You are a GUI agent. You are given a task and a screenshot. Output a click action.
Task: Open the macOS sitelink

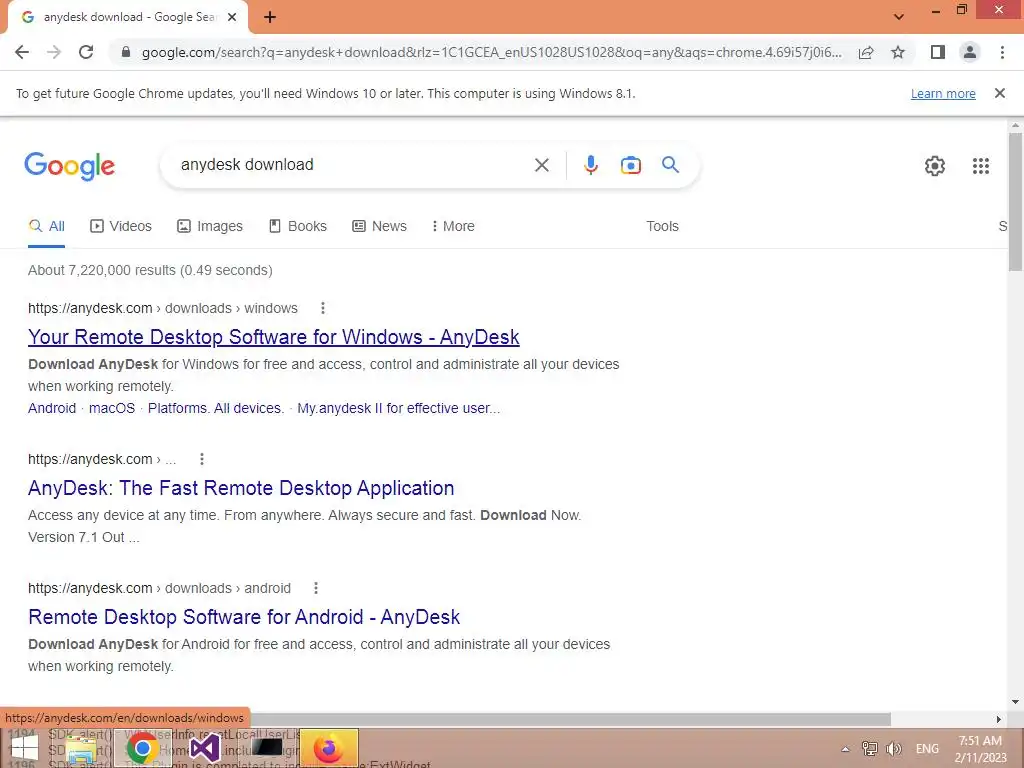(112, 408)
